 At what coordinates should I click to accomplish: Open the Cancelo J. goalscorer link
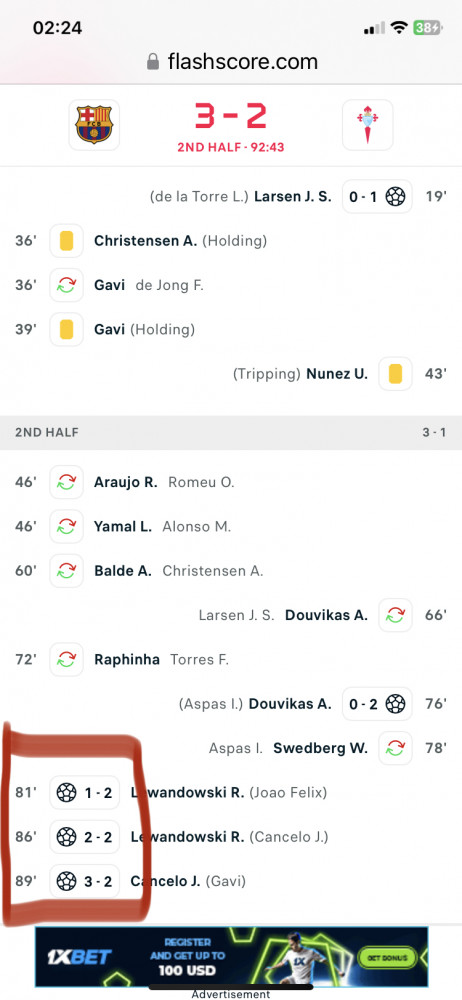[165, 881]
